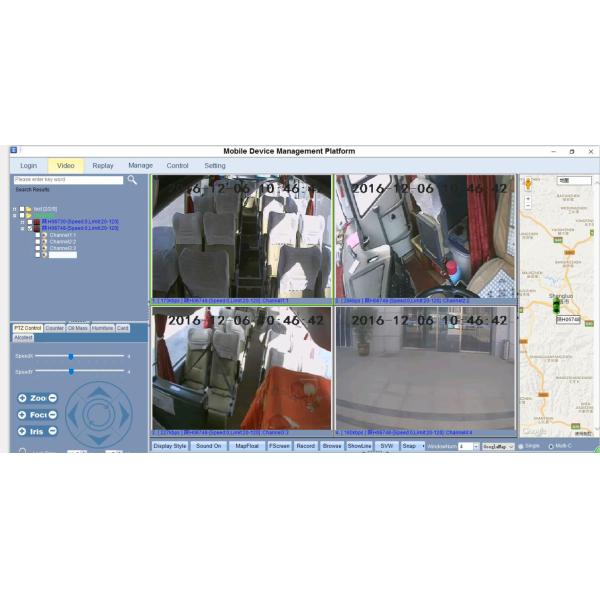Expand the test group tree node

click(15, 209)
